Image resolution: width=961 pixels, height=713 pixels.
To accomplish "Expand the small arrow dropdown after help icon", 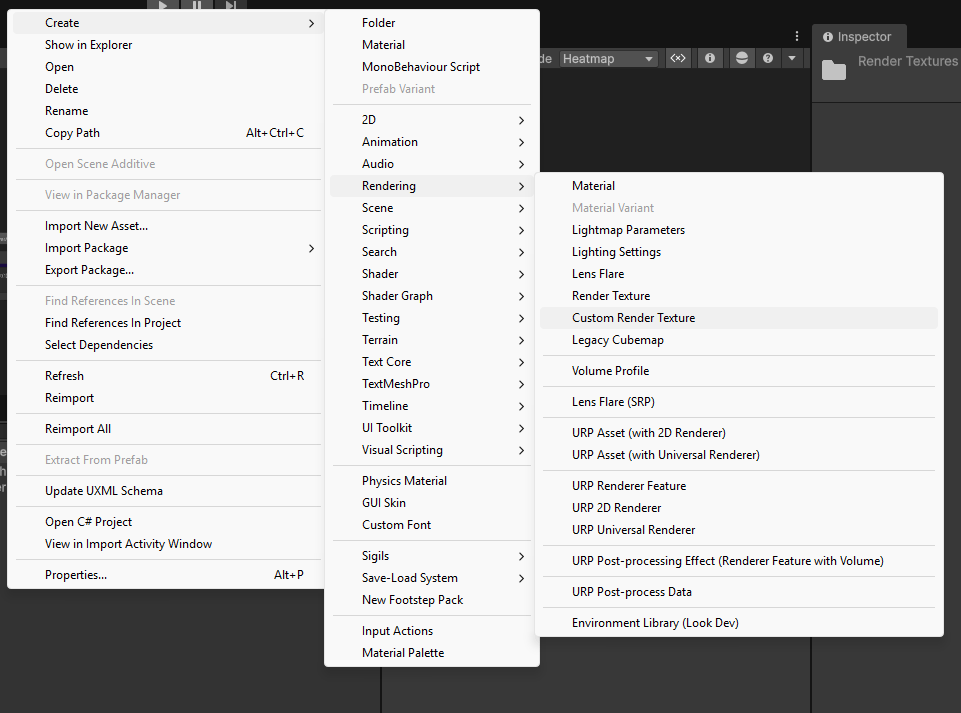I will (x=792, y=59).
